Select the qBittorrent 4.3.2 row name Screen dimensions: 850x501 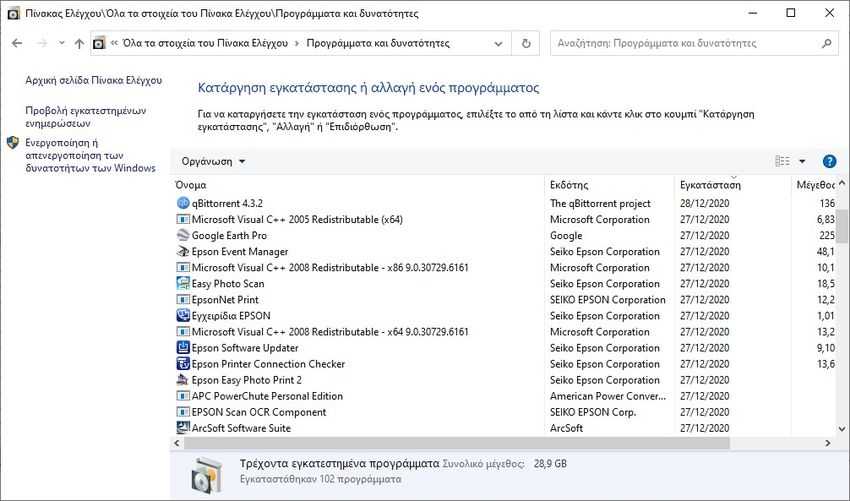pos(227,203)
